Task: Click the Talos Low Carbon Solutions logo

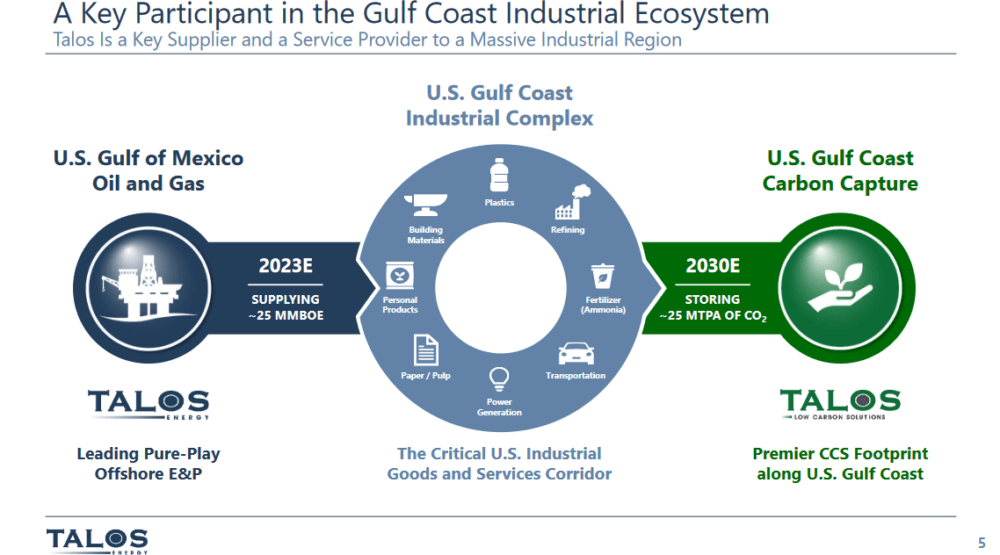Action: click(x=839, y=404)
